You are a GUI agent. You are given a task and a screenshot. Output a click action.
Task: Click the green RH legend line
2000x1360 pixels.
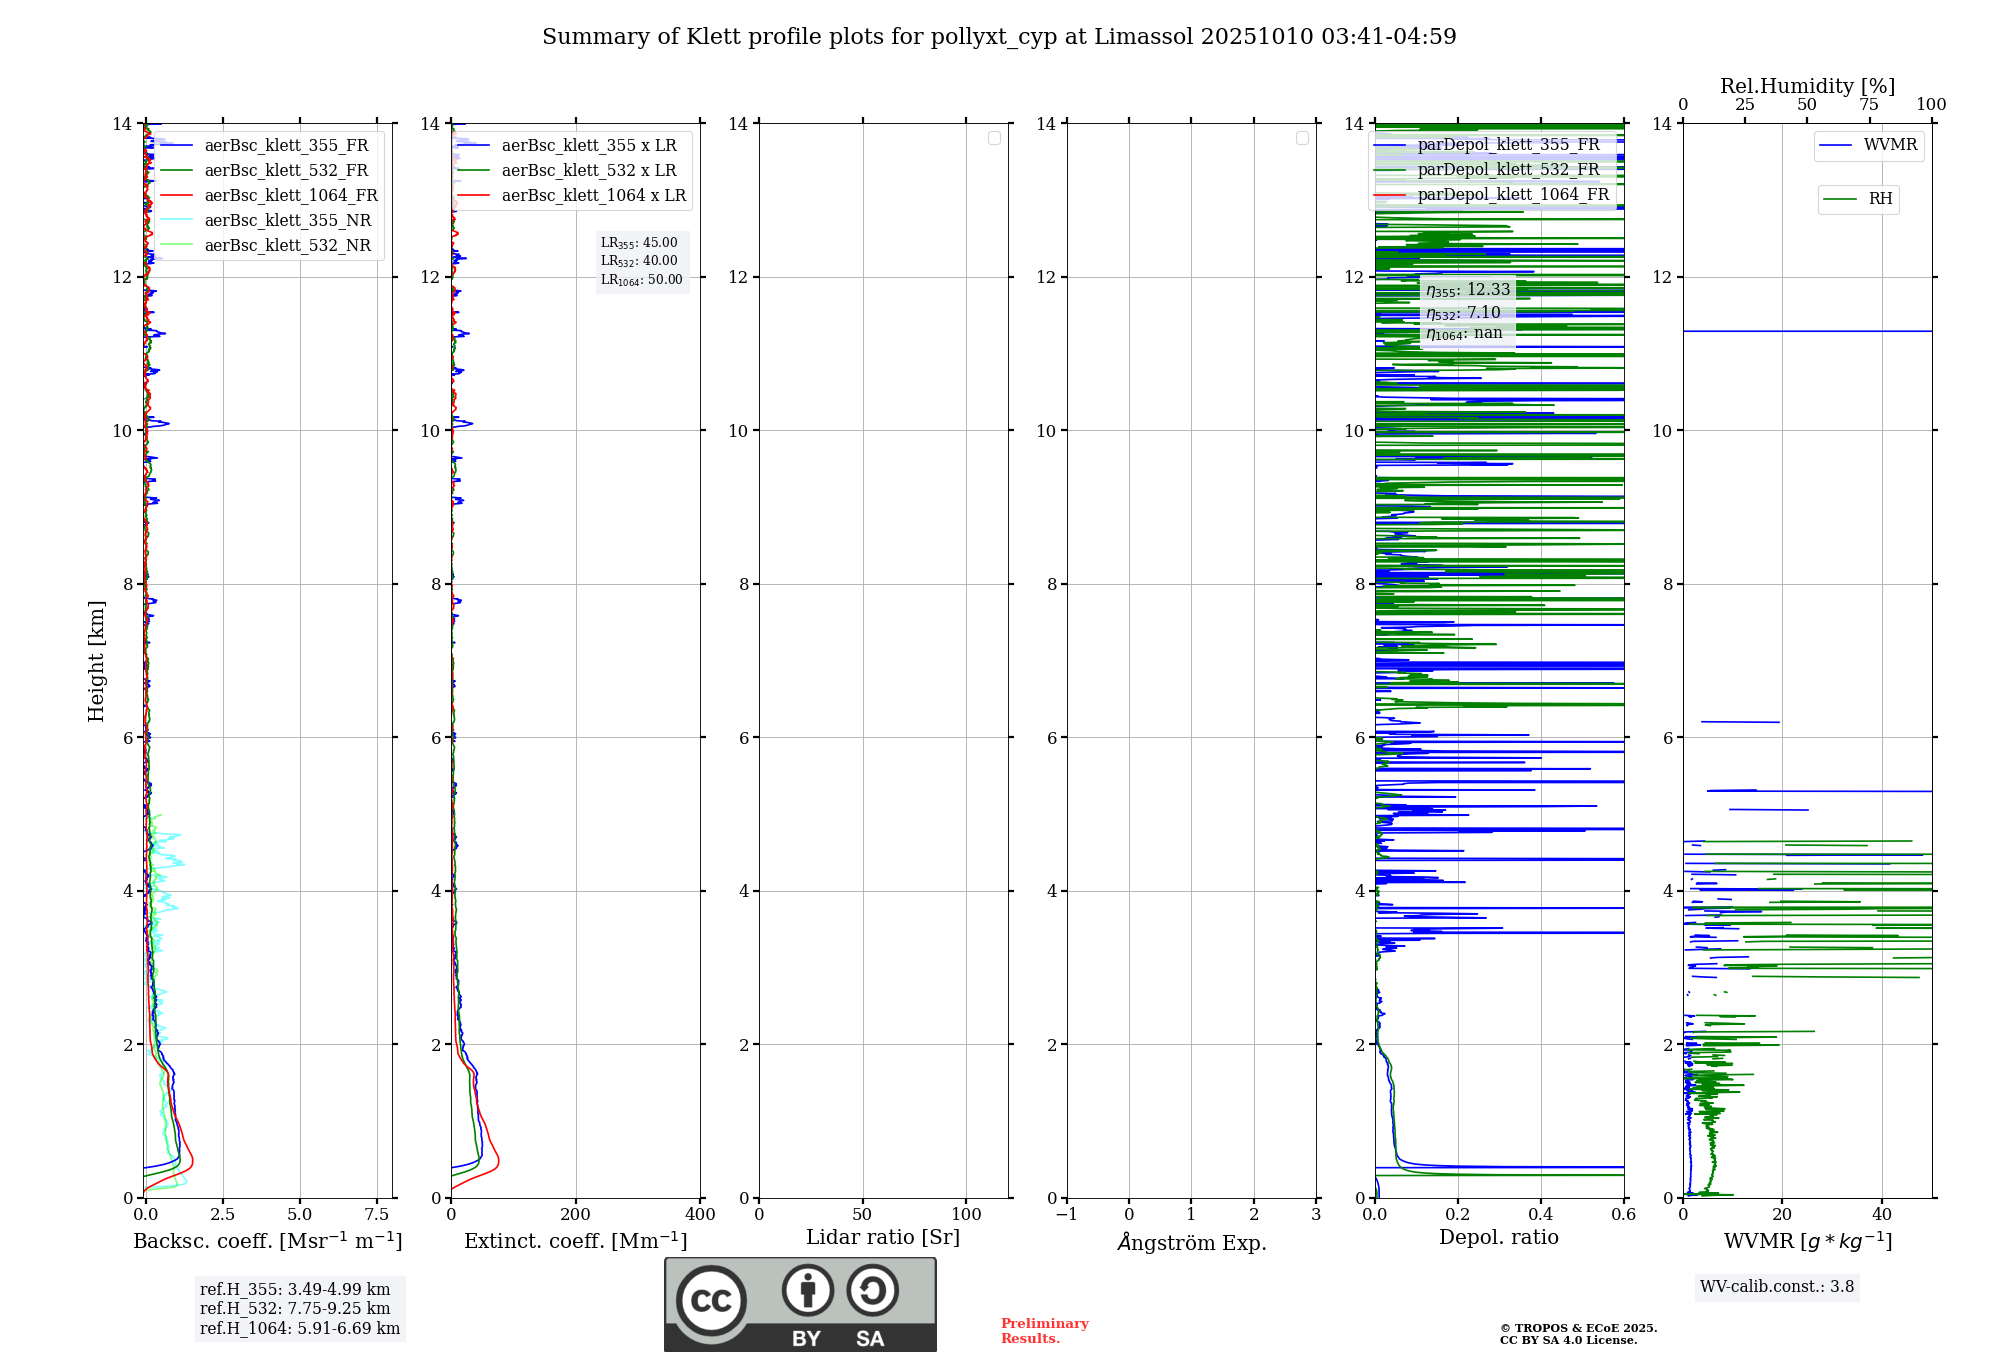pos(1840,200)
